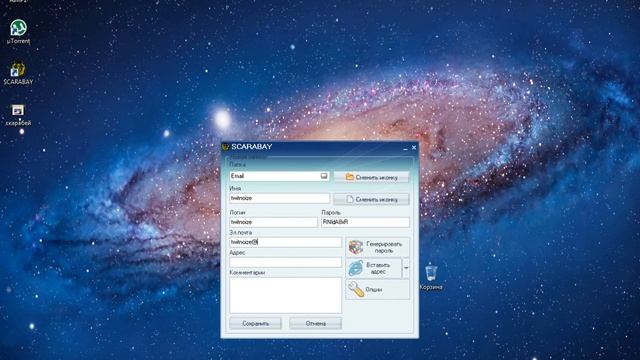This screenshot has width=640, height=360.
Task: Focus the Имя name input field
Action: point(279,198)
